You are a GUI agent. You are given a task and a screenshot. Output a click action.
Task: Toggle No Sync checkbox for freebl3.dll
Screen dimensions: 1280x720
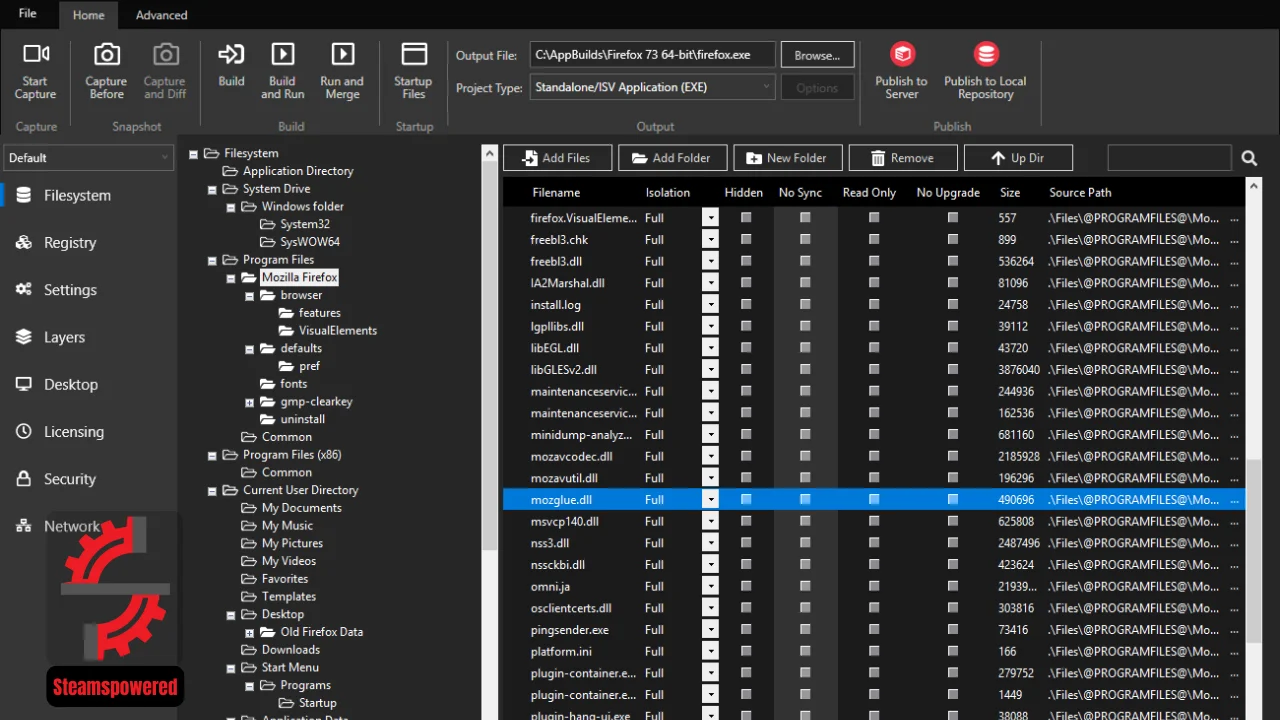click(x=805, y=262)
